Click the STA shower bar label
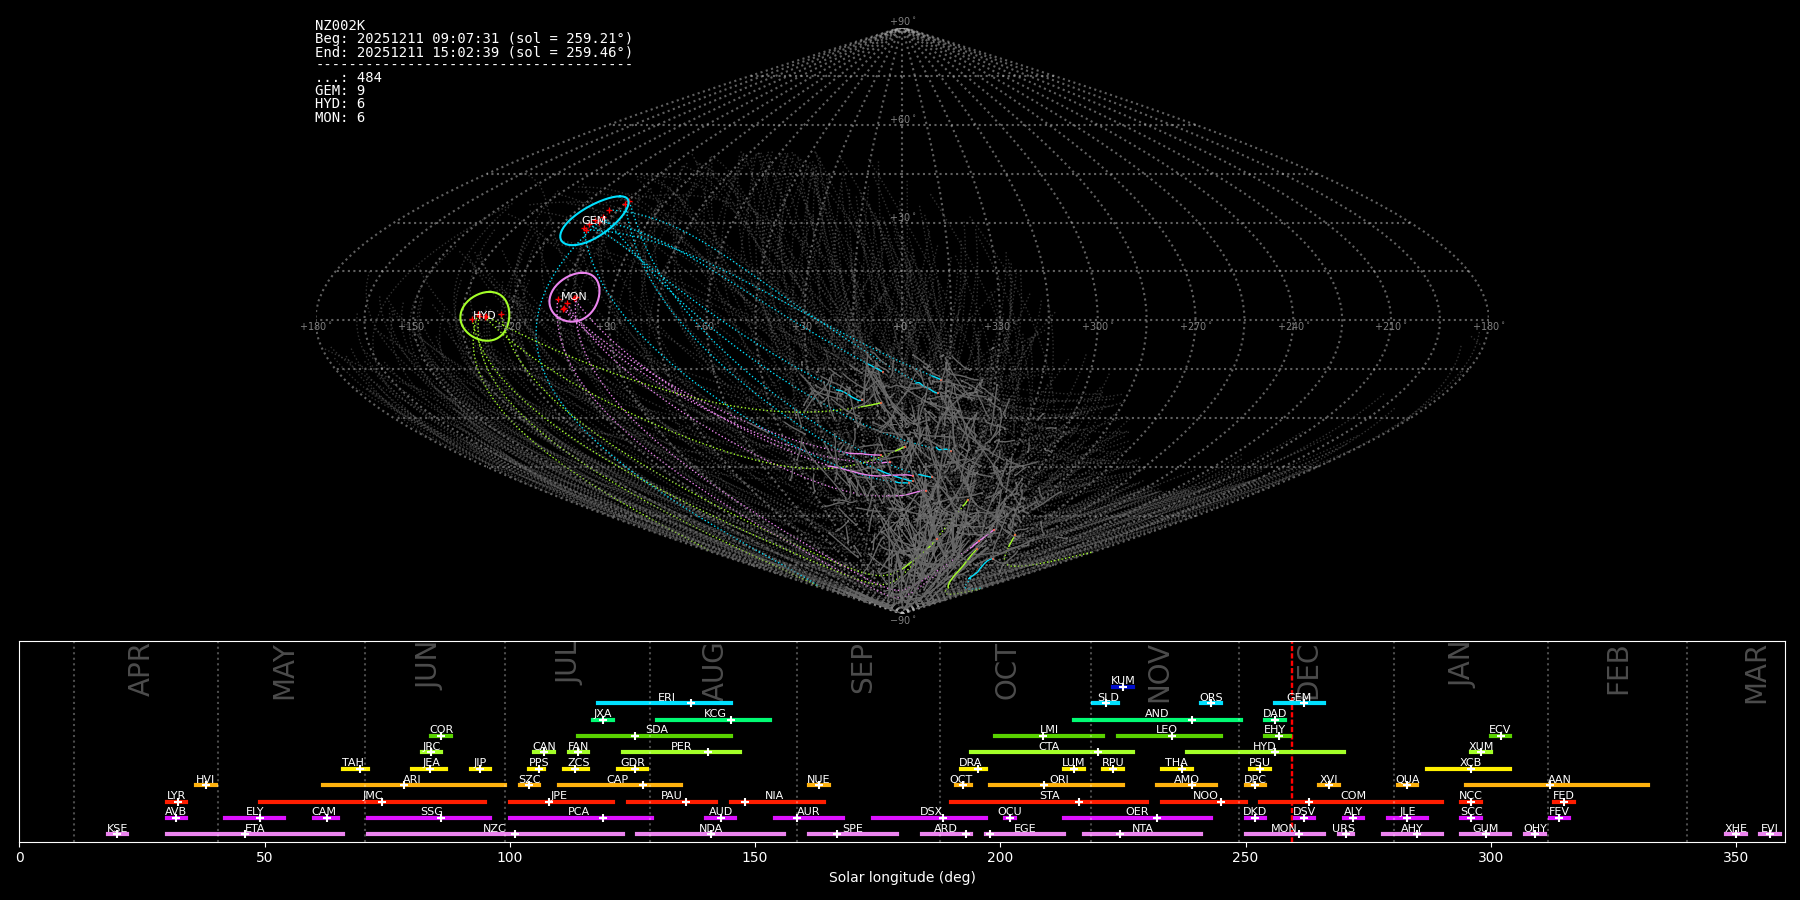The height and width of the screenshot is (900, 1800). [1049, 796]
